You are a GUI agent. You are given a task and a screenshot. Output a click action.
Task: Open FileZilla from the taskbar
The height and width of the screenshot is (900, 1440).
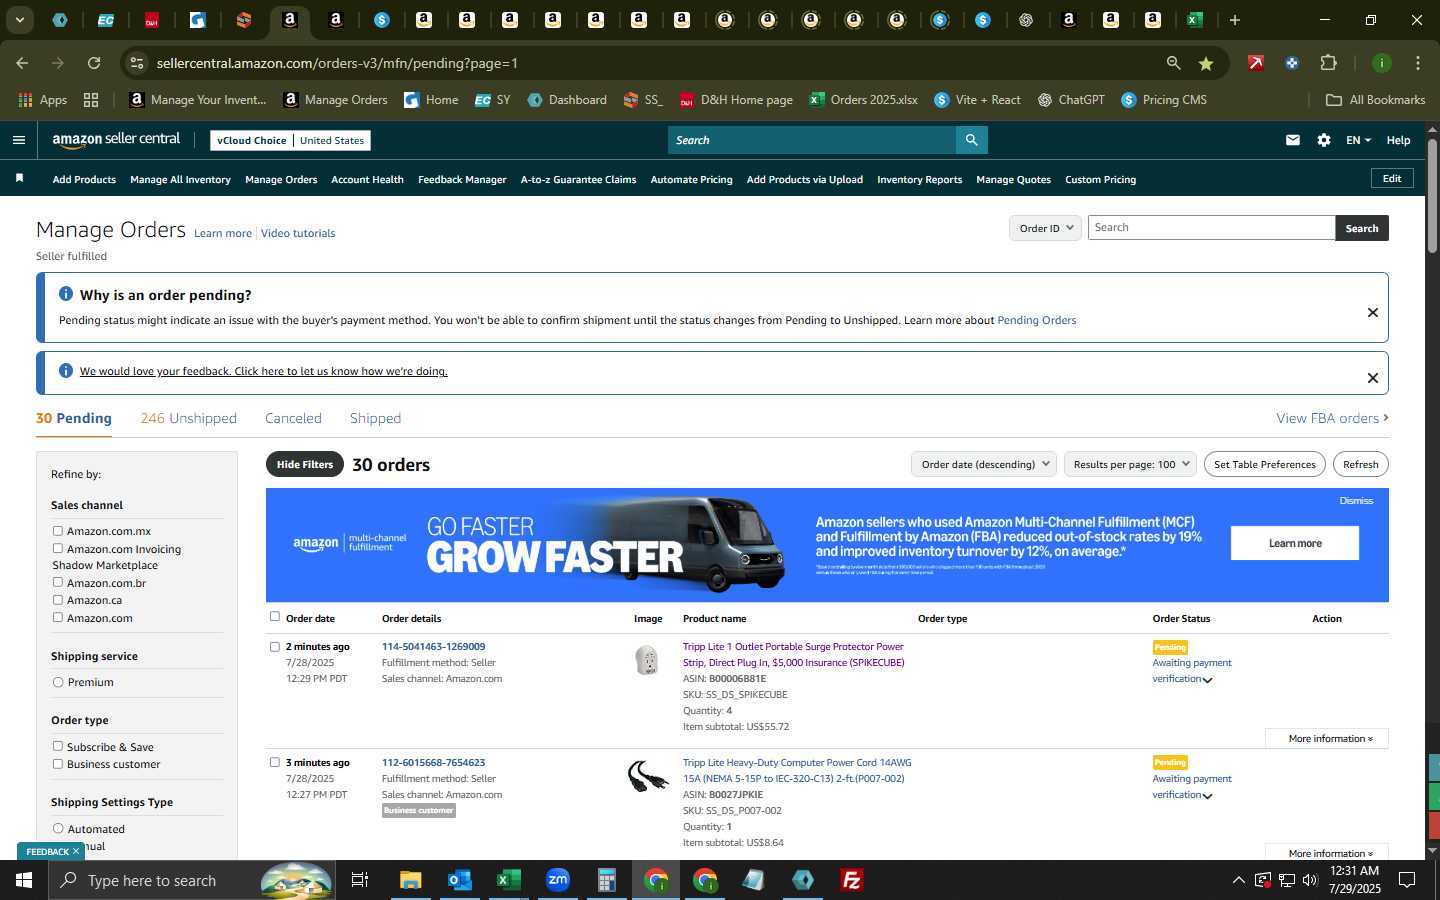[852, 880]
